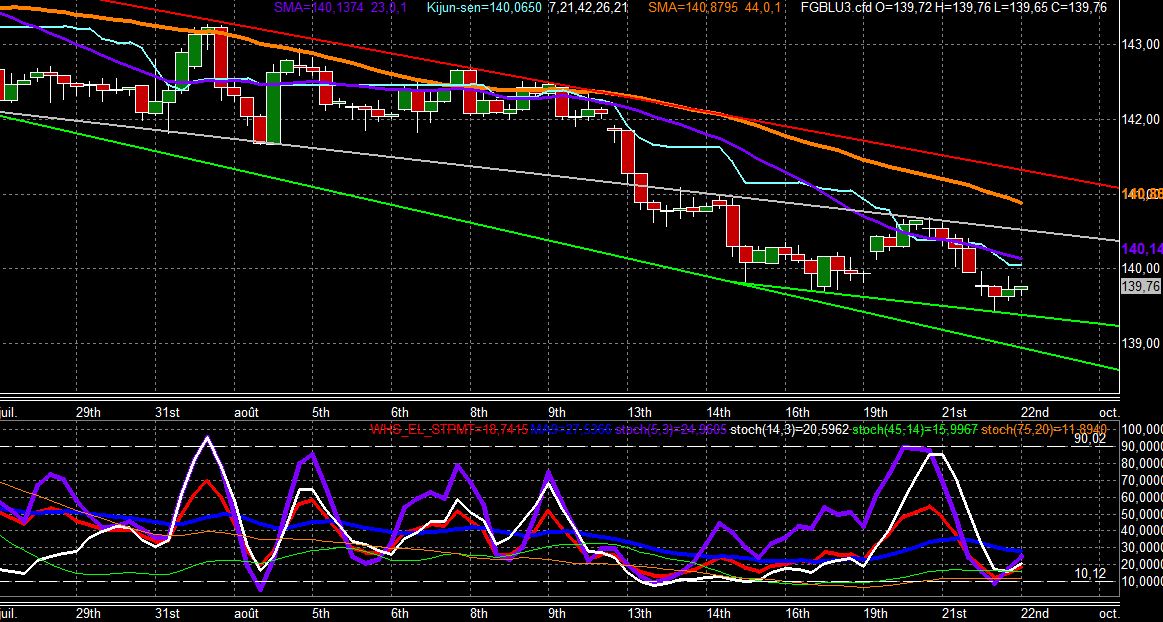This screenshot has width=1163, height=622.
Task: Click '29th' on the price chart's date axis
Action: tap(88, 412)
